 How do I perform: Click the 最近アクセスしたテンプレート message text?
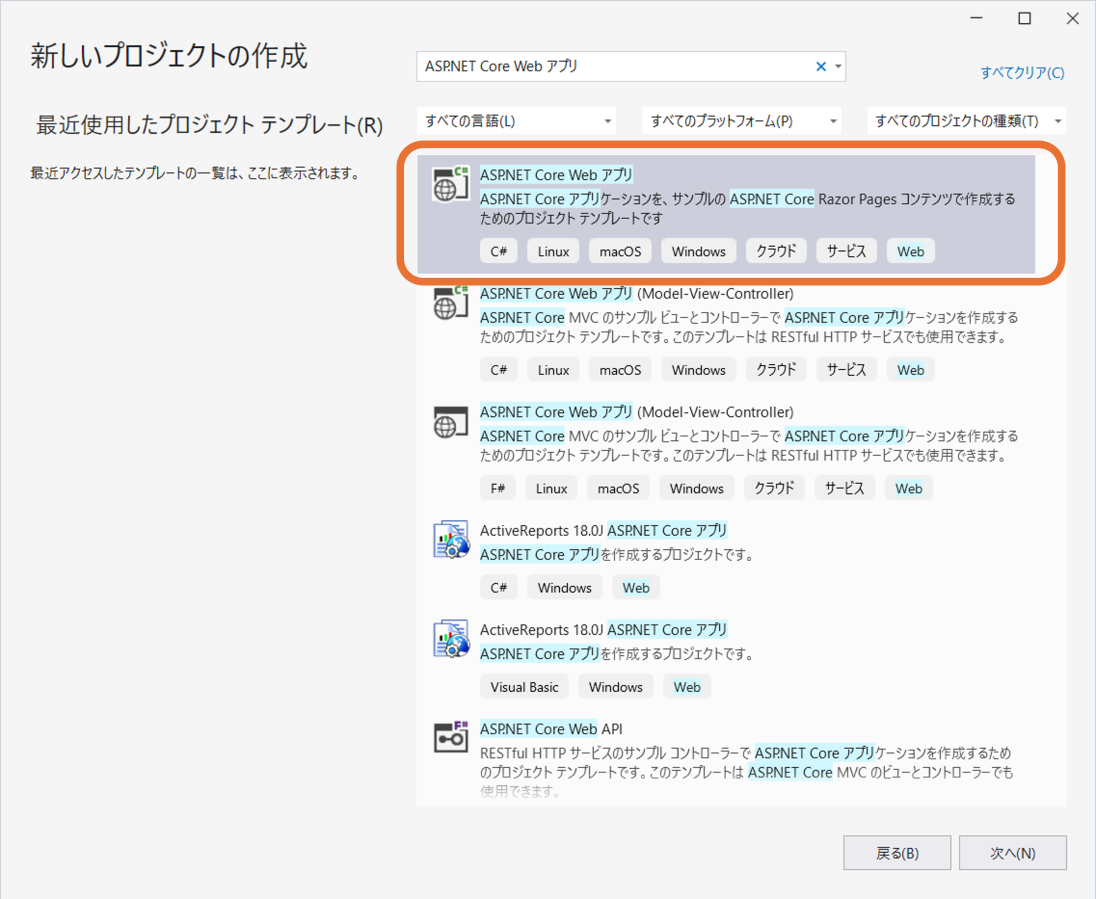[195, 173]
